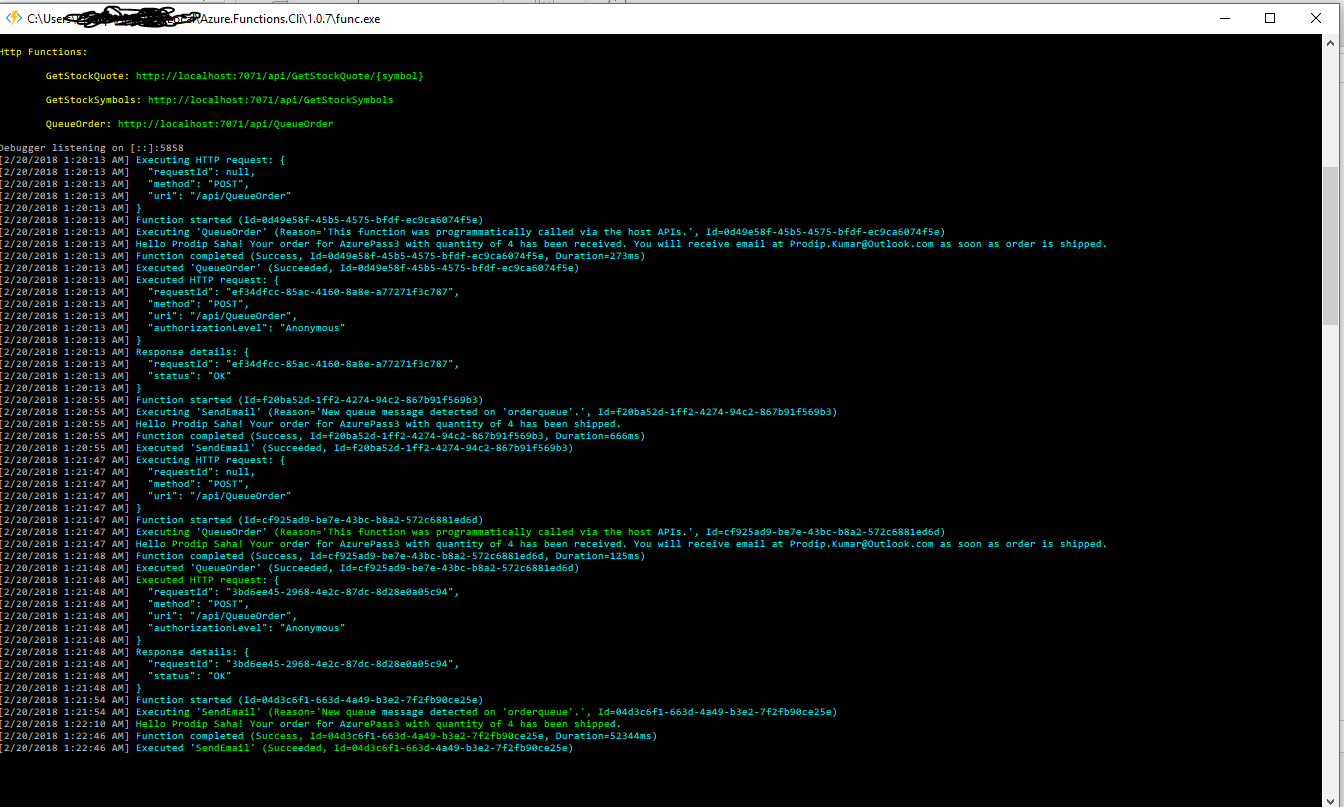Select the GetStockQuote localhost URL
Screen dimensions: 1344x807
coord(280,76)
